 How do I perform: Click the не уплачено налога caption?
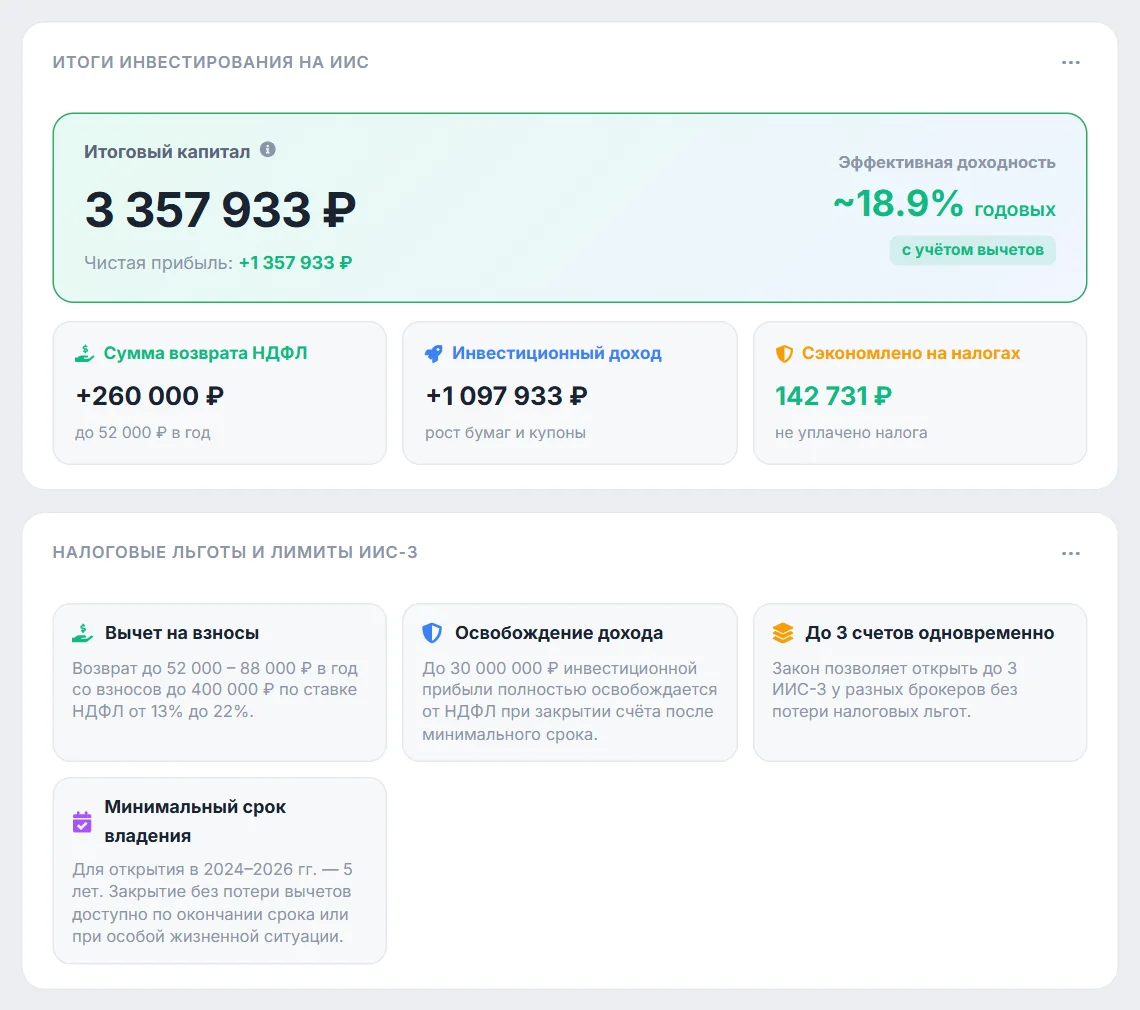pos(851,433)
